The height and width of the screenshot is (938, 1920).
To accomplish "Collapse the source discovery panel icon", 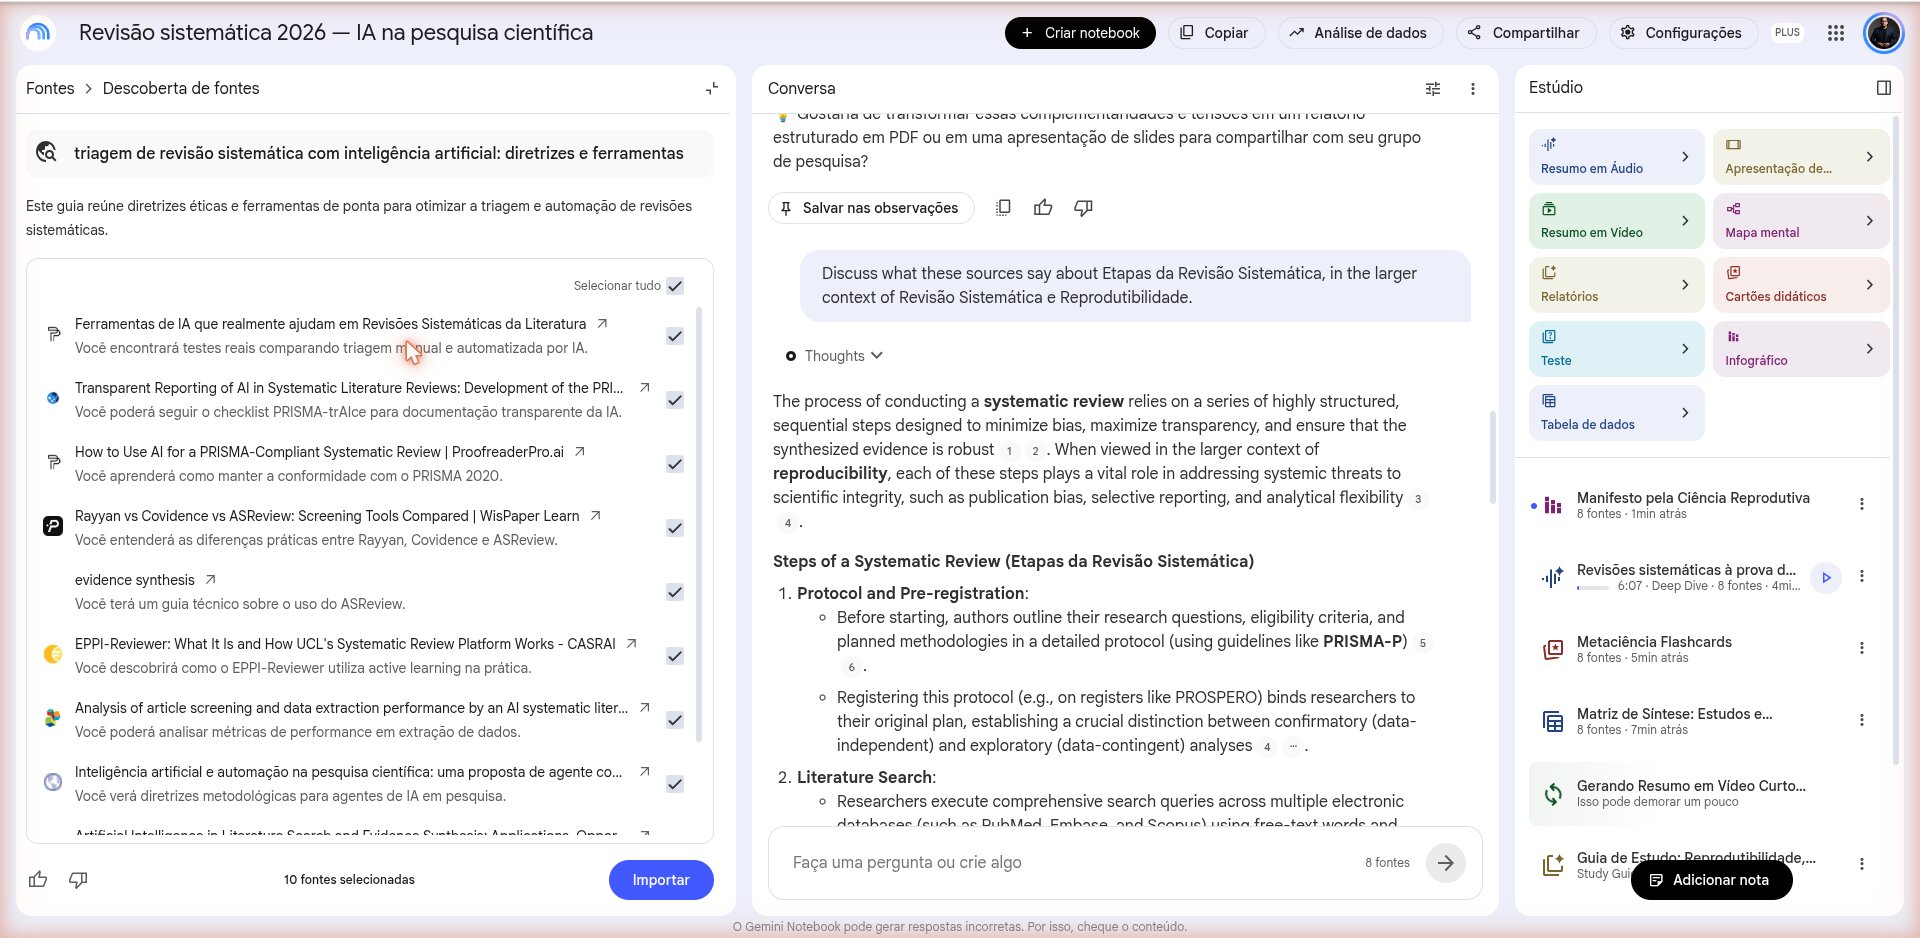I will 712,88.
